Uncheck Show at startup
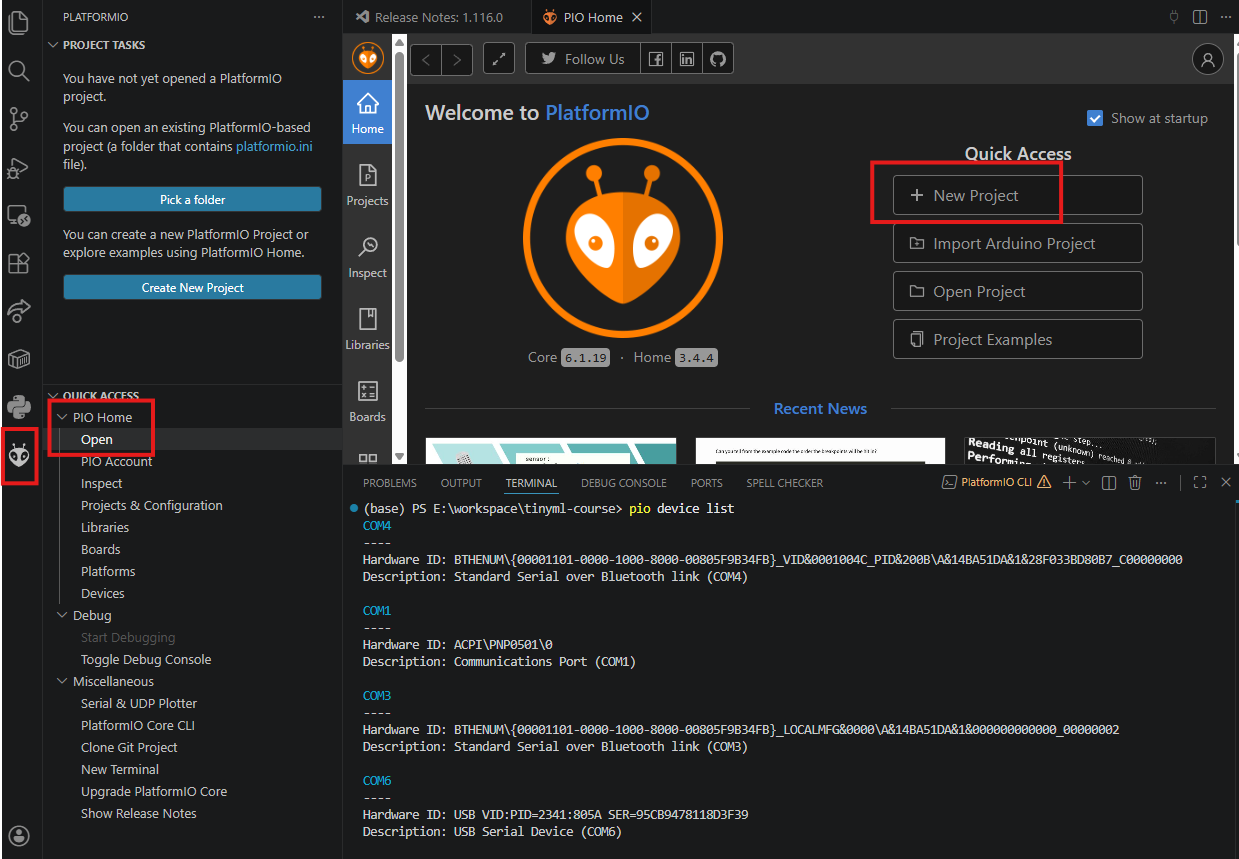1239x859 pixels. [1095, 118]
